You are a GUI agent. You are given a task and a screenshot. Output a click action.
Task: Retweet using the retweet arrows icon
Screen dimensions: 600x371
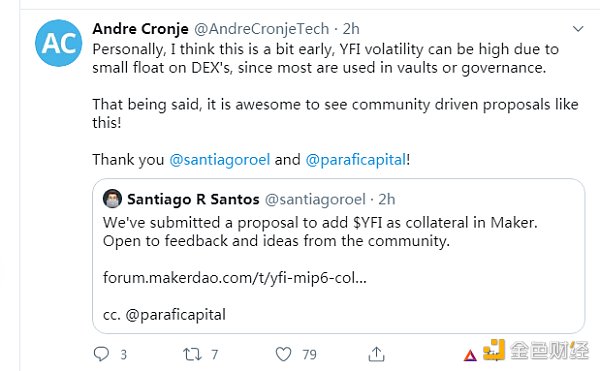[x=192, y=354]
